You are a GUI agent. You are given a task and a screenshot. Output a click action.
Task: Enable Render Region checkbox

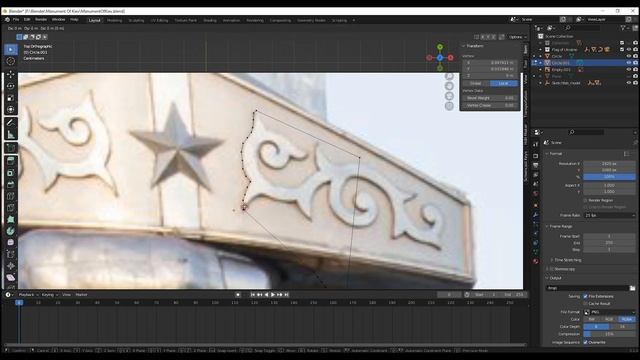click(585, 200)
